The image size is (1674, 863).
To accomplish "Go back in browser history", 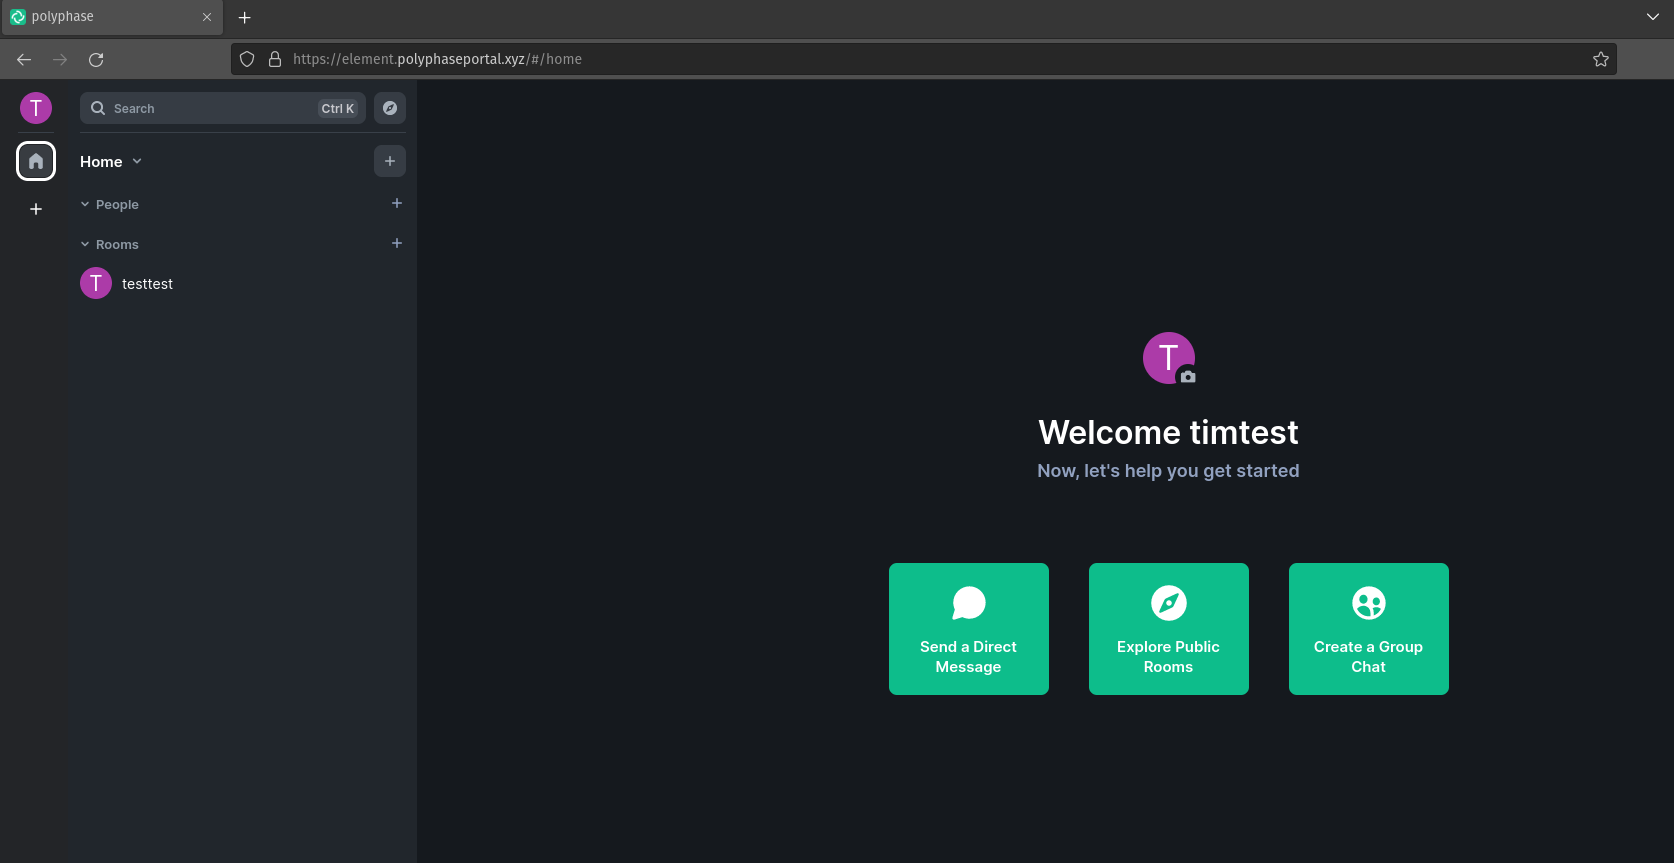I will tap(24, 59).
